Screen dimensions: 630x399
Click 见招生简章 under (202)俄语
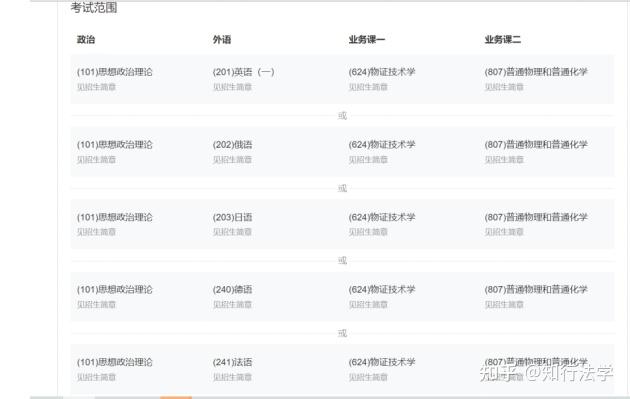[x=232, y=160]
